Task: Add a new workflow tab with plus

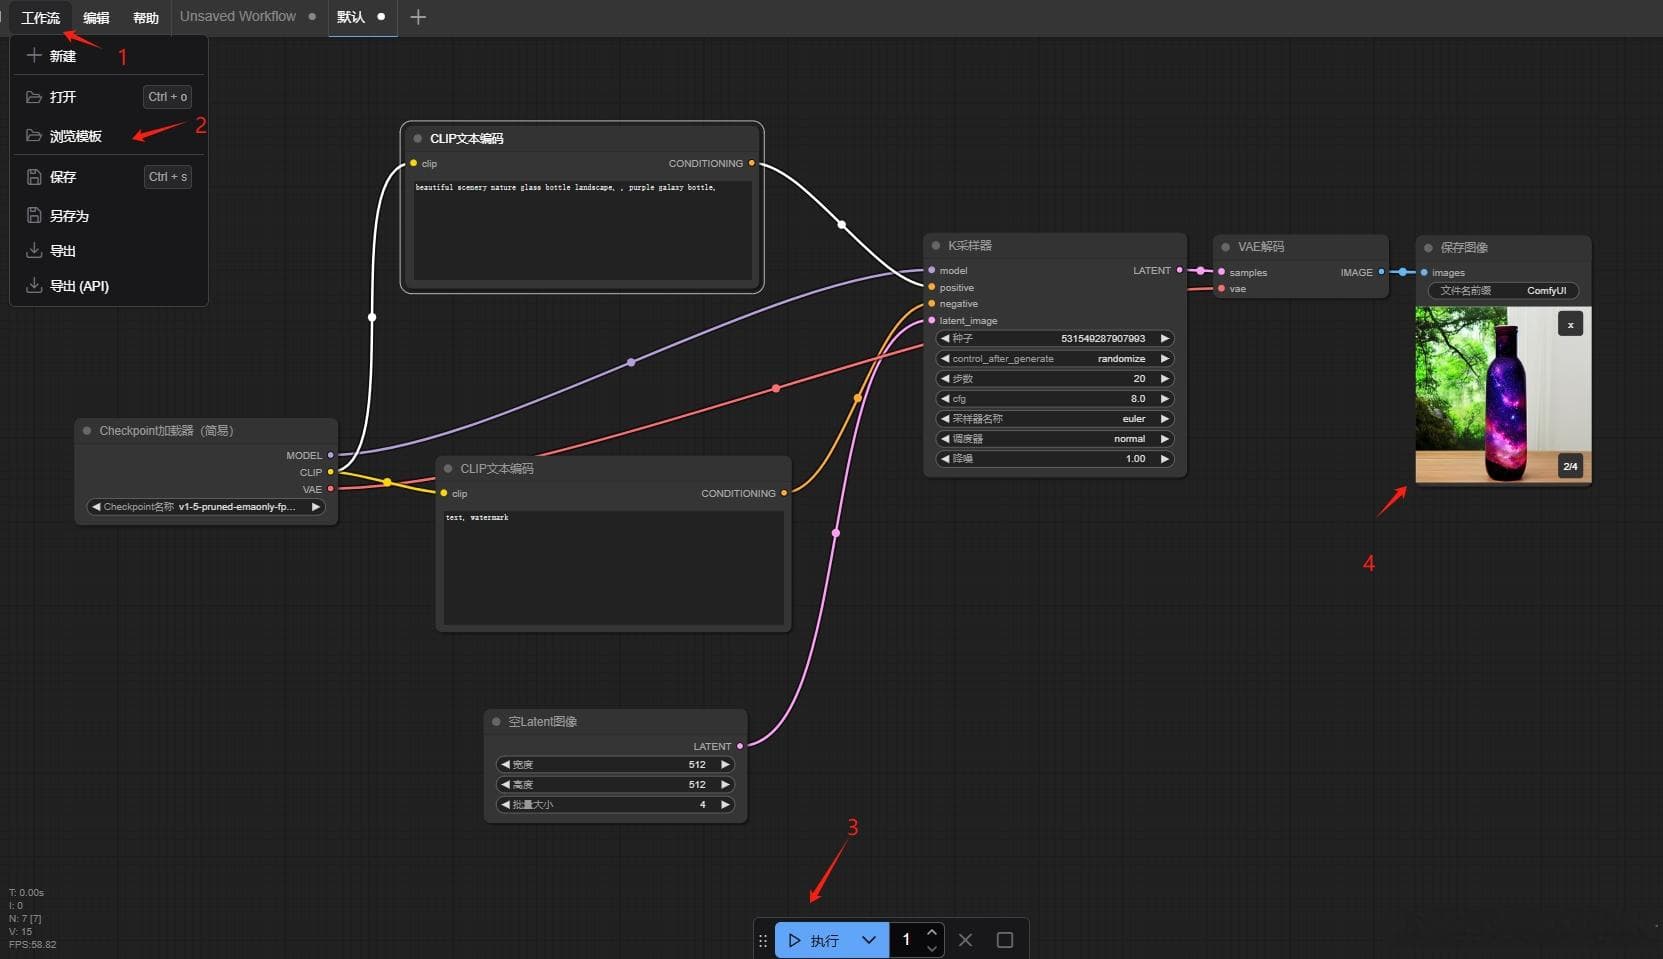Action: point(418,17)
